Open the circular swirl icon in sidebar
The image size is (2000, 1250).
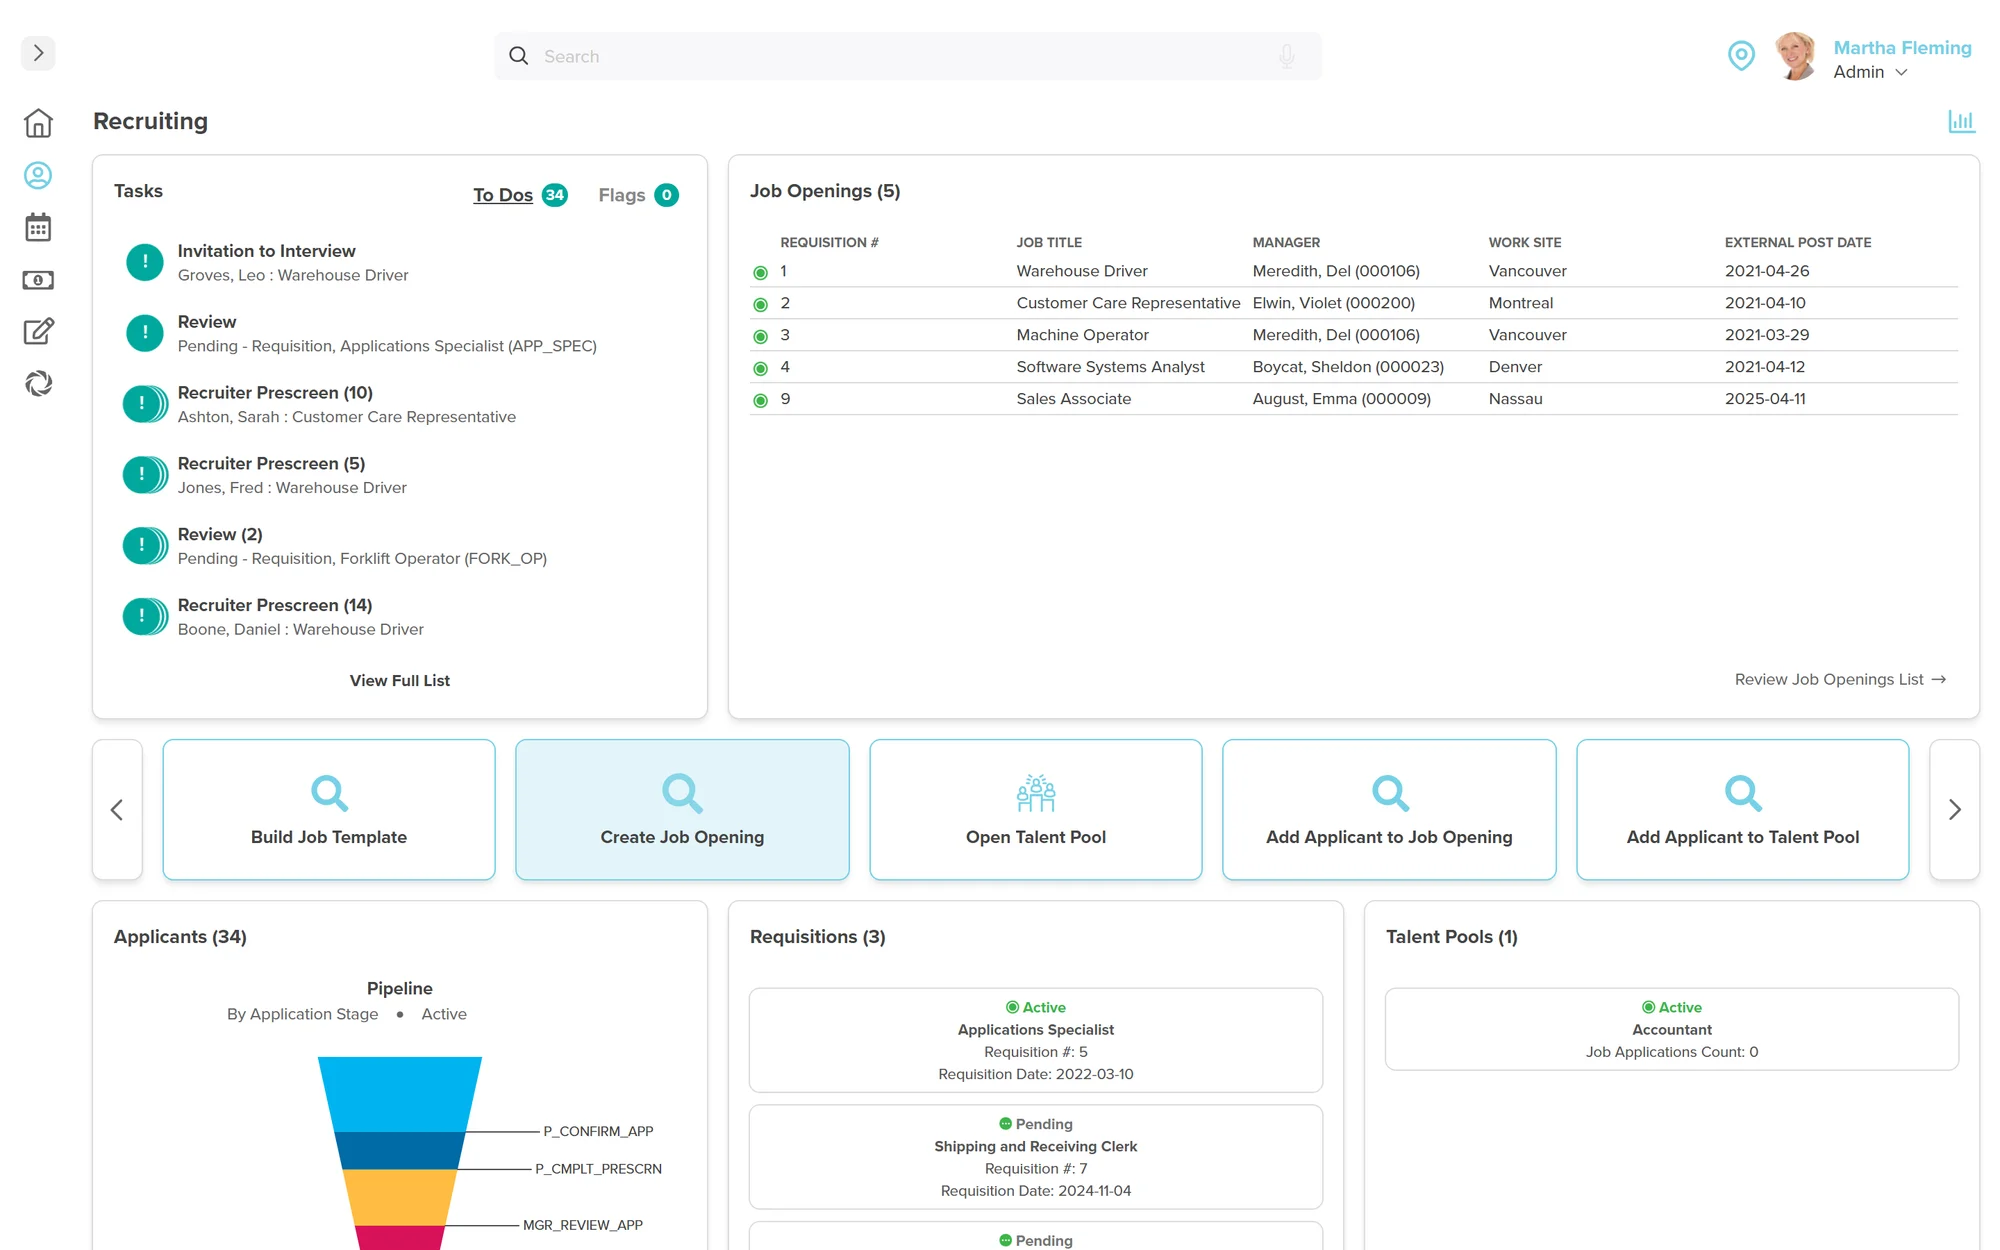(x=38, y=383)
